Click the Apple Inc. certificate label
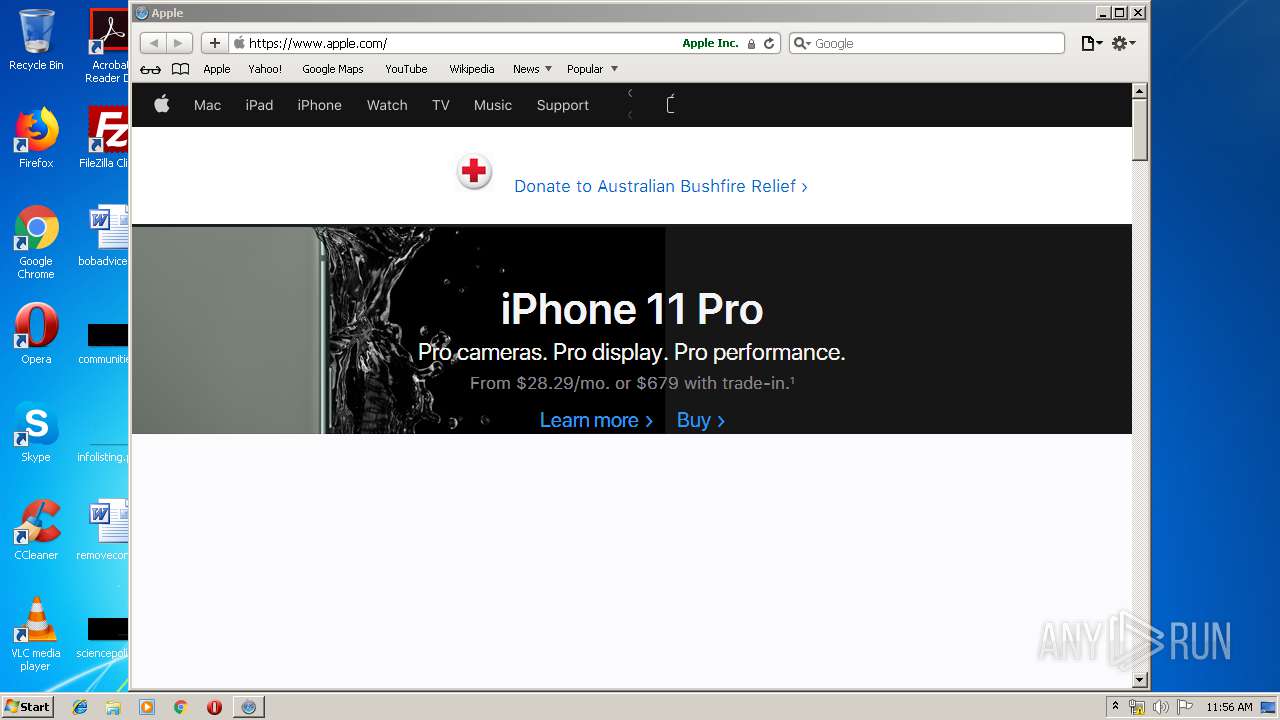Screen dimensions: 1280x720 710,43
